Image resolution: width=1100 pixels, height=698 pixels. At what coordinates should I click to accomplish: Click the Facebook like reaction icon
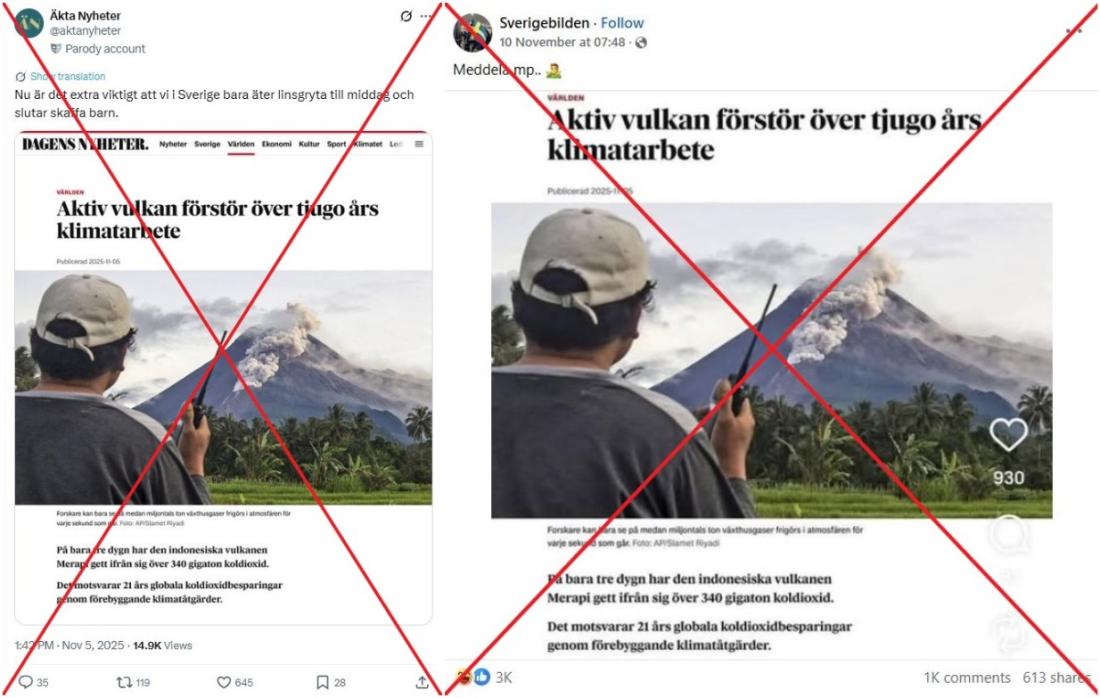pyautogui.click(x=482, y=676)
